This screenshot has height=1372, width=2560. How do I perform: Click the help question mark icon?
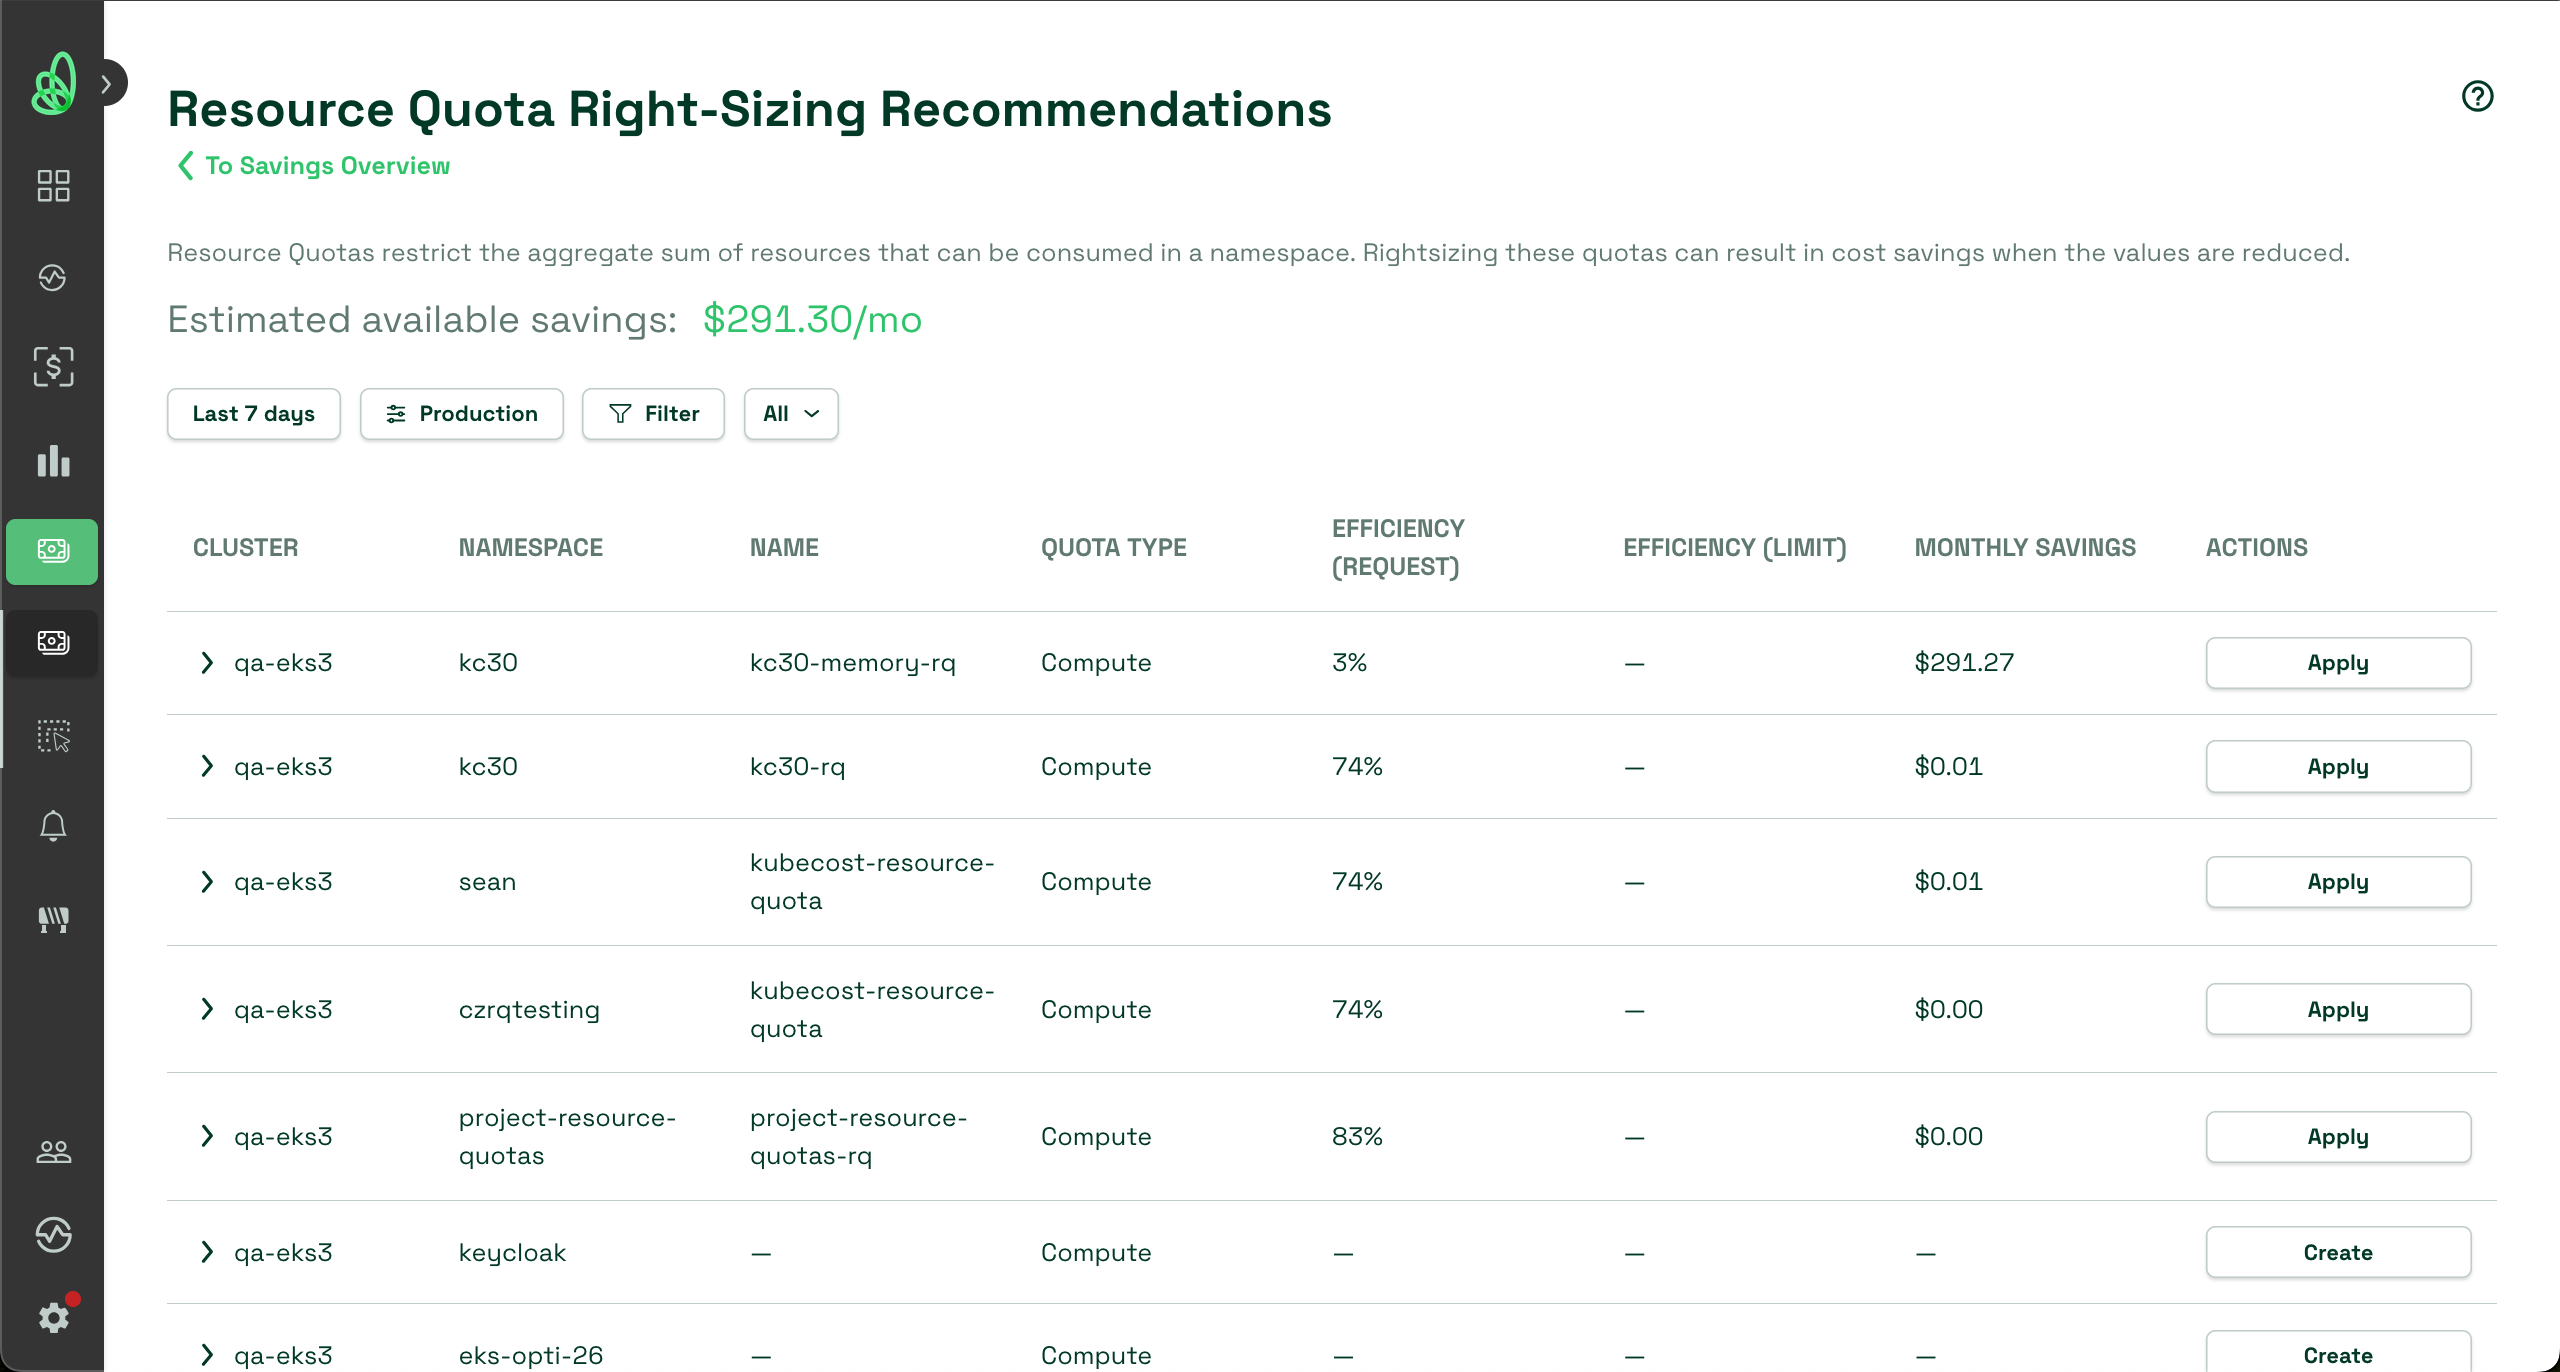pyautogui.click(x=2477, y=96)
